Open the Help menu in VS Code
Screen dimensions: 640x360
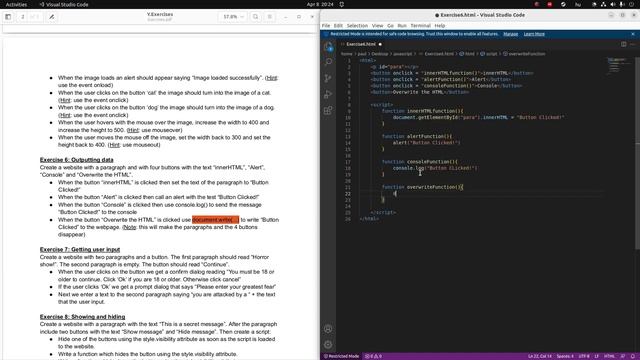click(x=440, y=26)
